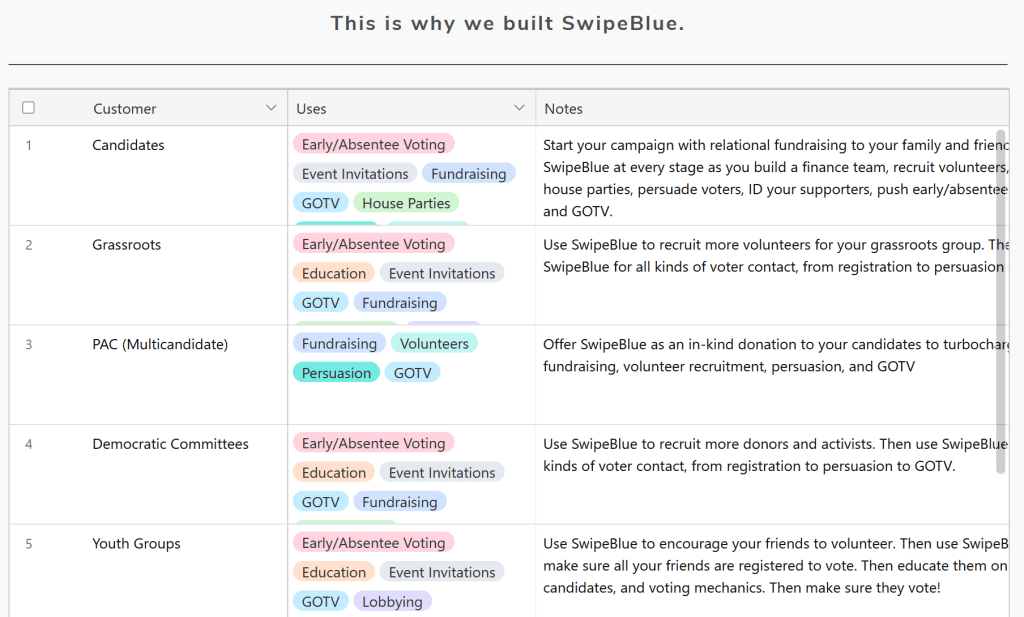
Task: Click Early/Absentee Voting tag in Youth Groups row
Action: [x=374, y=543]
